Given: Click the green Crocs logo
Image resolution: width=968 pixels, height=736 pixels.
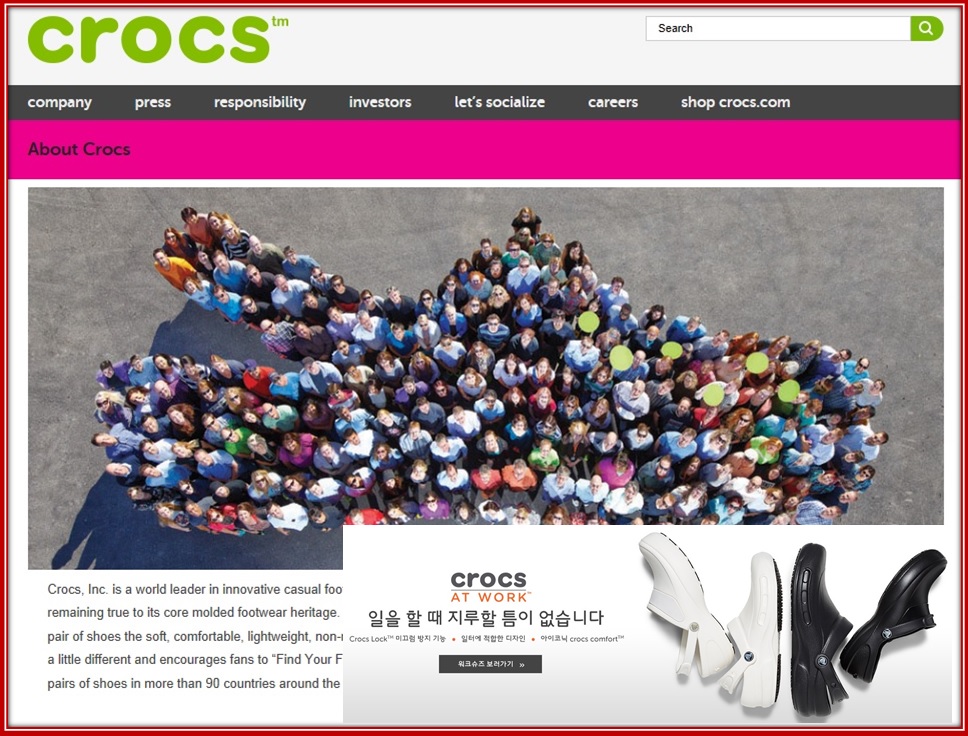Looking at the screenshot, I should (x=149, y=40).
